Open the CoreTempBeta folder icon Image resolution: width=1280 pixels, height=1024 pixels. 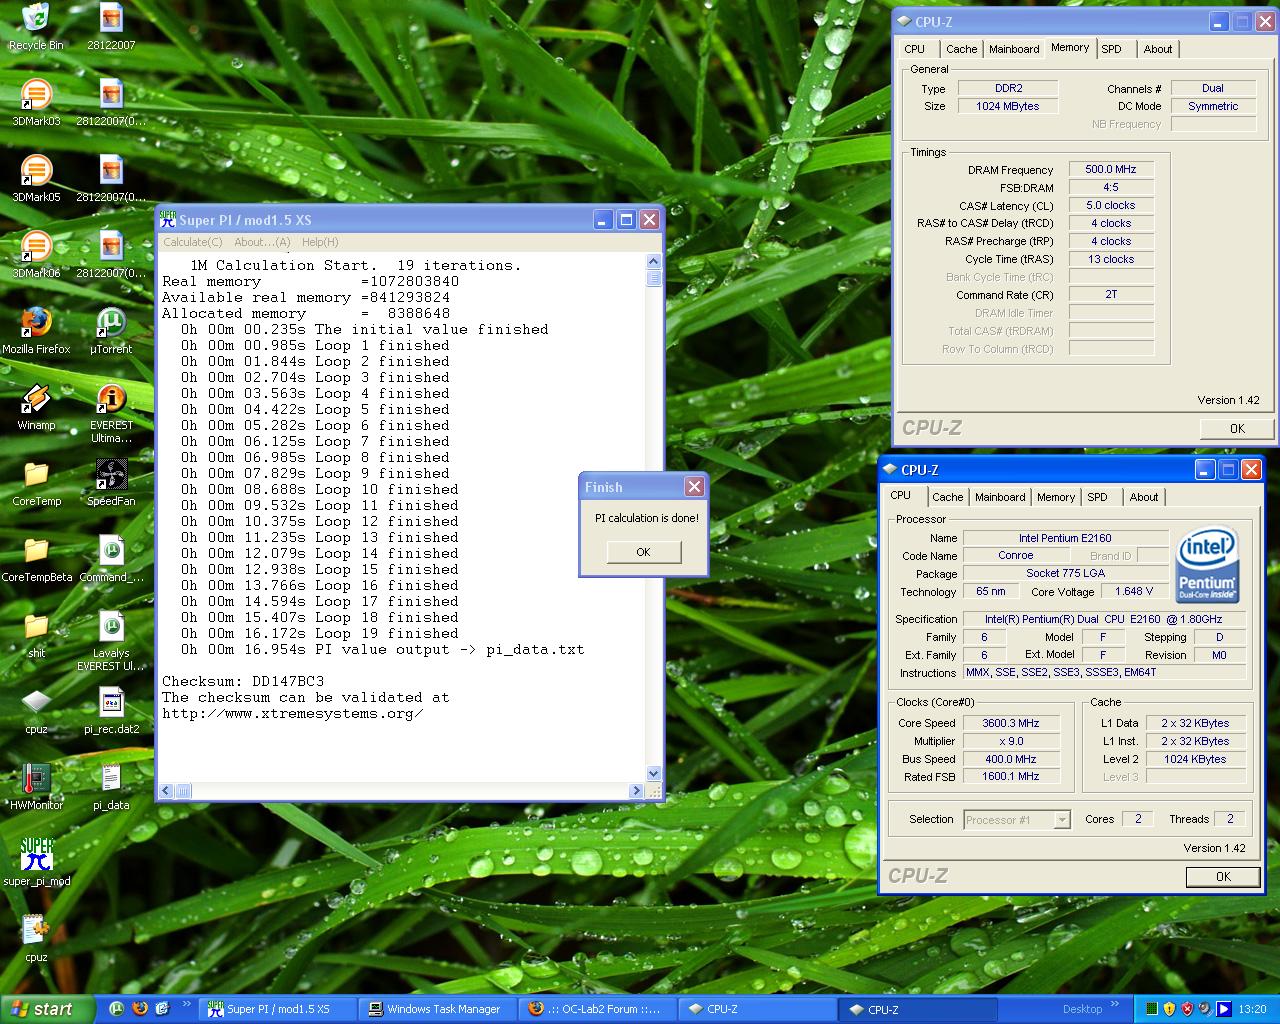[x=35, y=558]
